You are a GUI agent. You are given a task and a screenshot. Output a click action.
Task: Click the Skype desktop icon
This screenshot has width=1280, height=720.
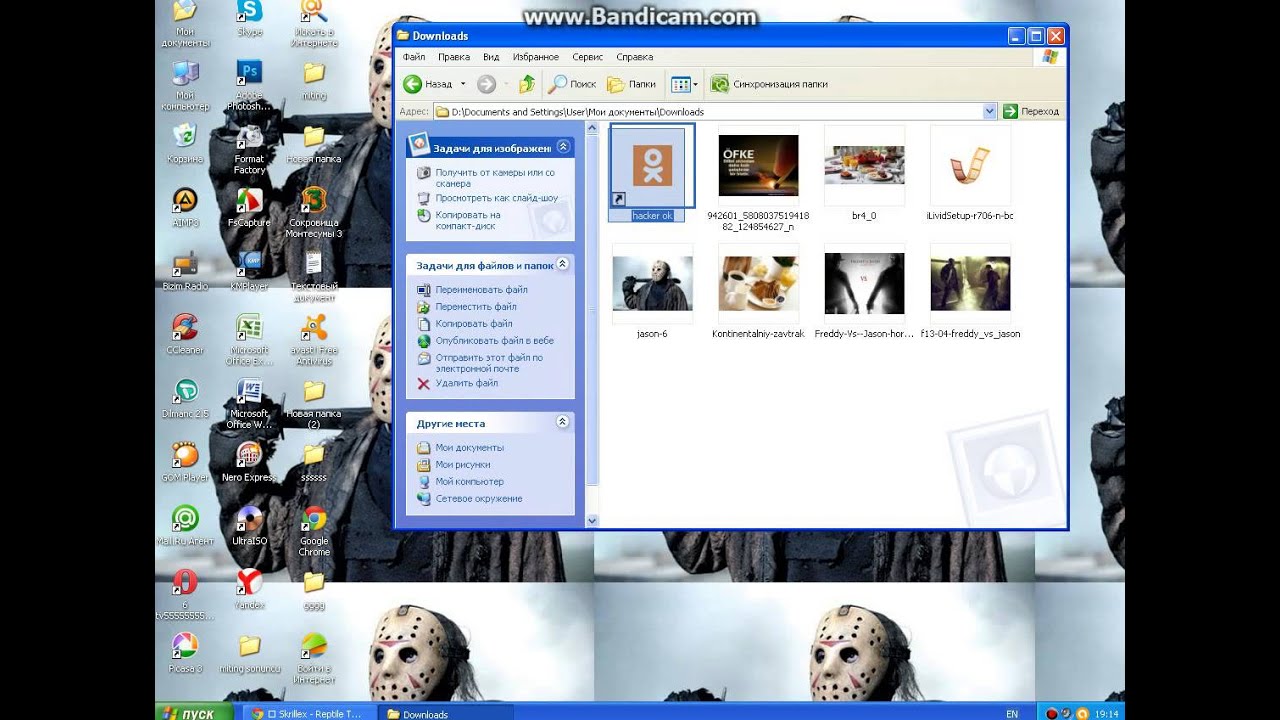pos(249,19)
